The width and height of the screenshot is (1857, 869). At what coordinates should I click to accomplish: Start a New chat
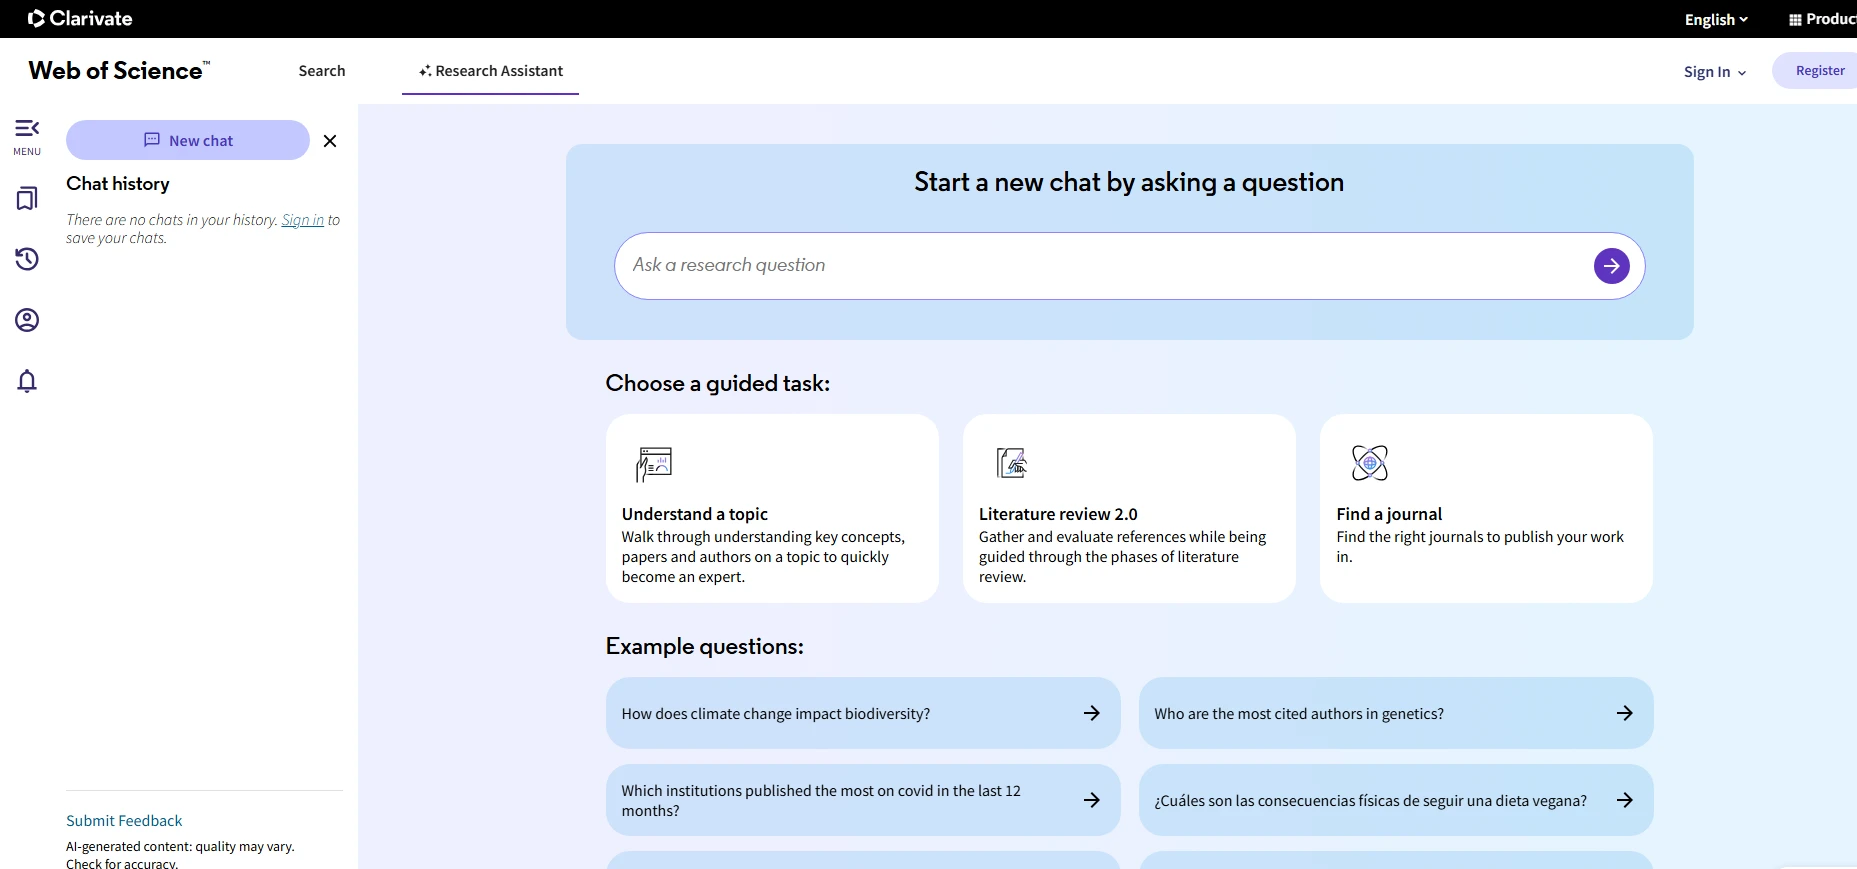[x=188, y=141]
